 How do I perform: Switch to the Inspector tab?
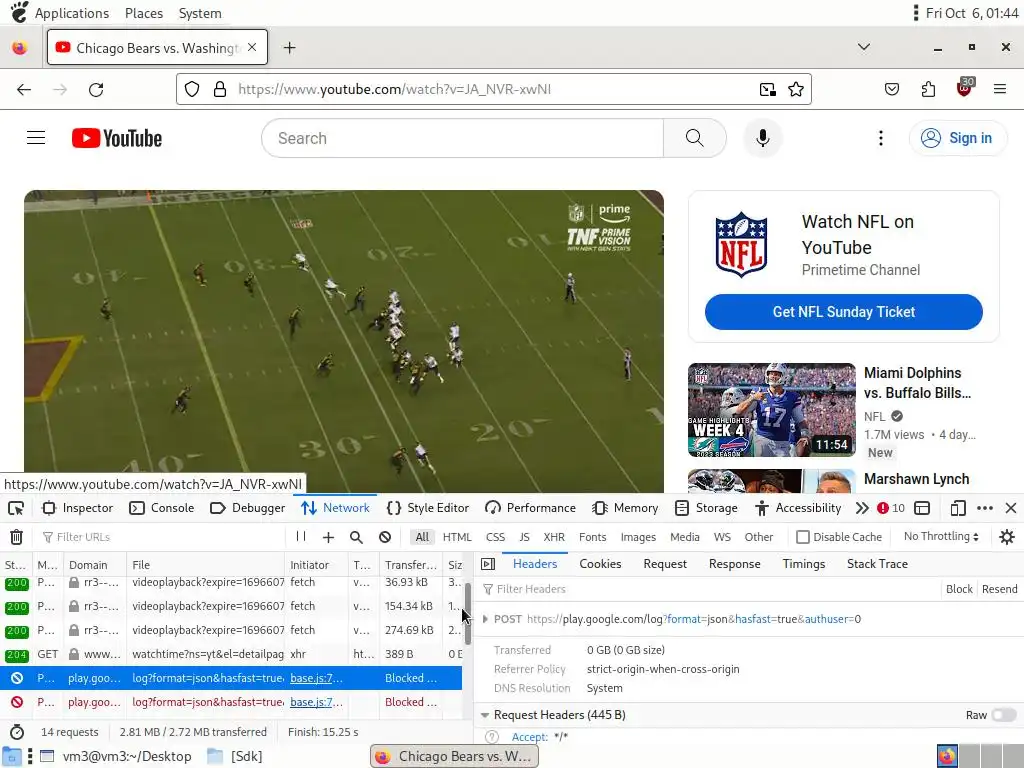click(77, 508)
